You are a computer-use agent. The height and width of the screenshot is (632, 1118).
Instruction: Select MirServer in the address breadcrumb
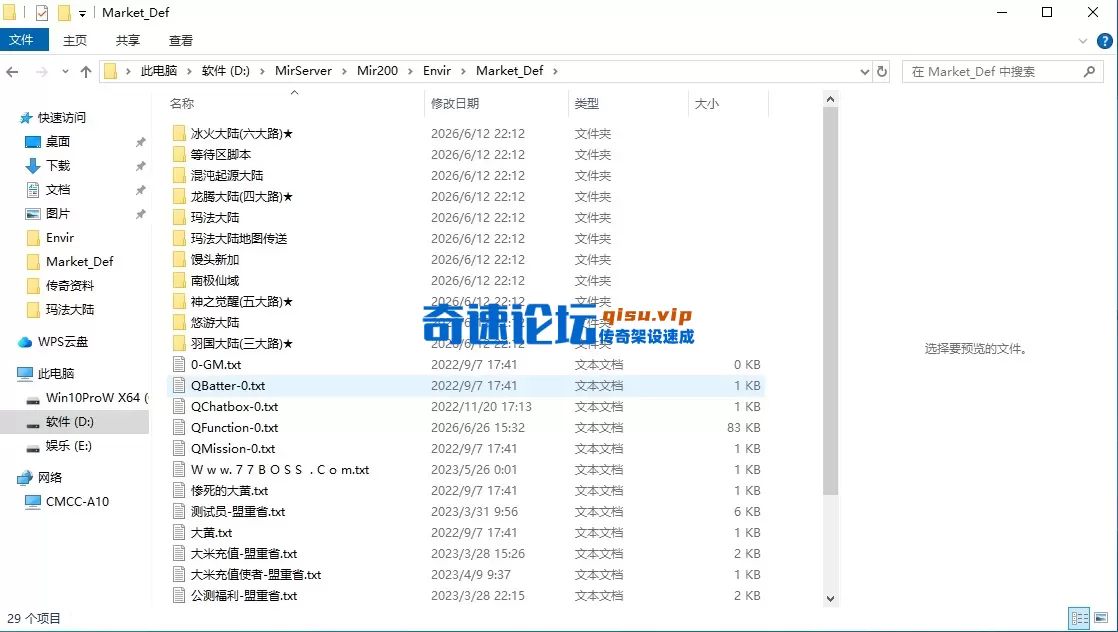(303, 71)
